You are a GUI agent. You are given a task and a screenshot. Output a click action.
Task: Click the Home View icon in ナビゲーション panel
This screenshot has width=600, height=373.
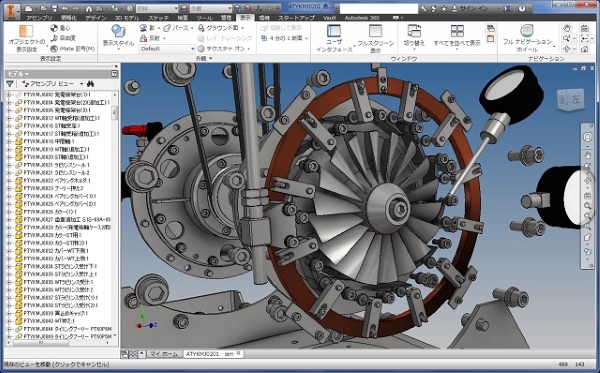pos(584,49)
